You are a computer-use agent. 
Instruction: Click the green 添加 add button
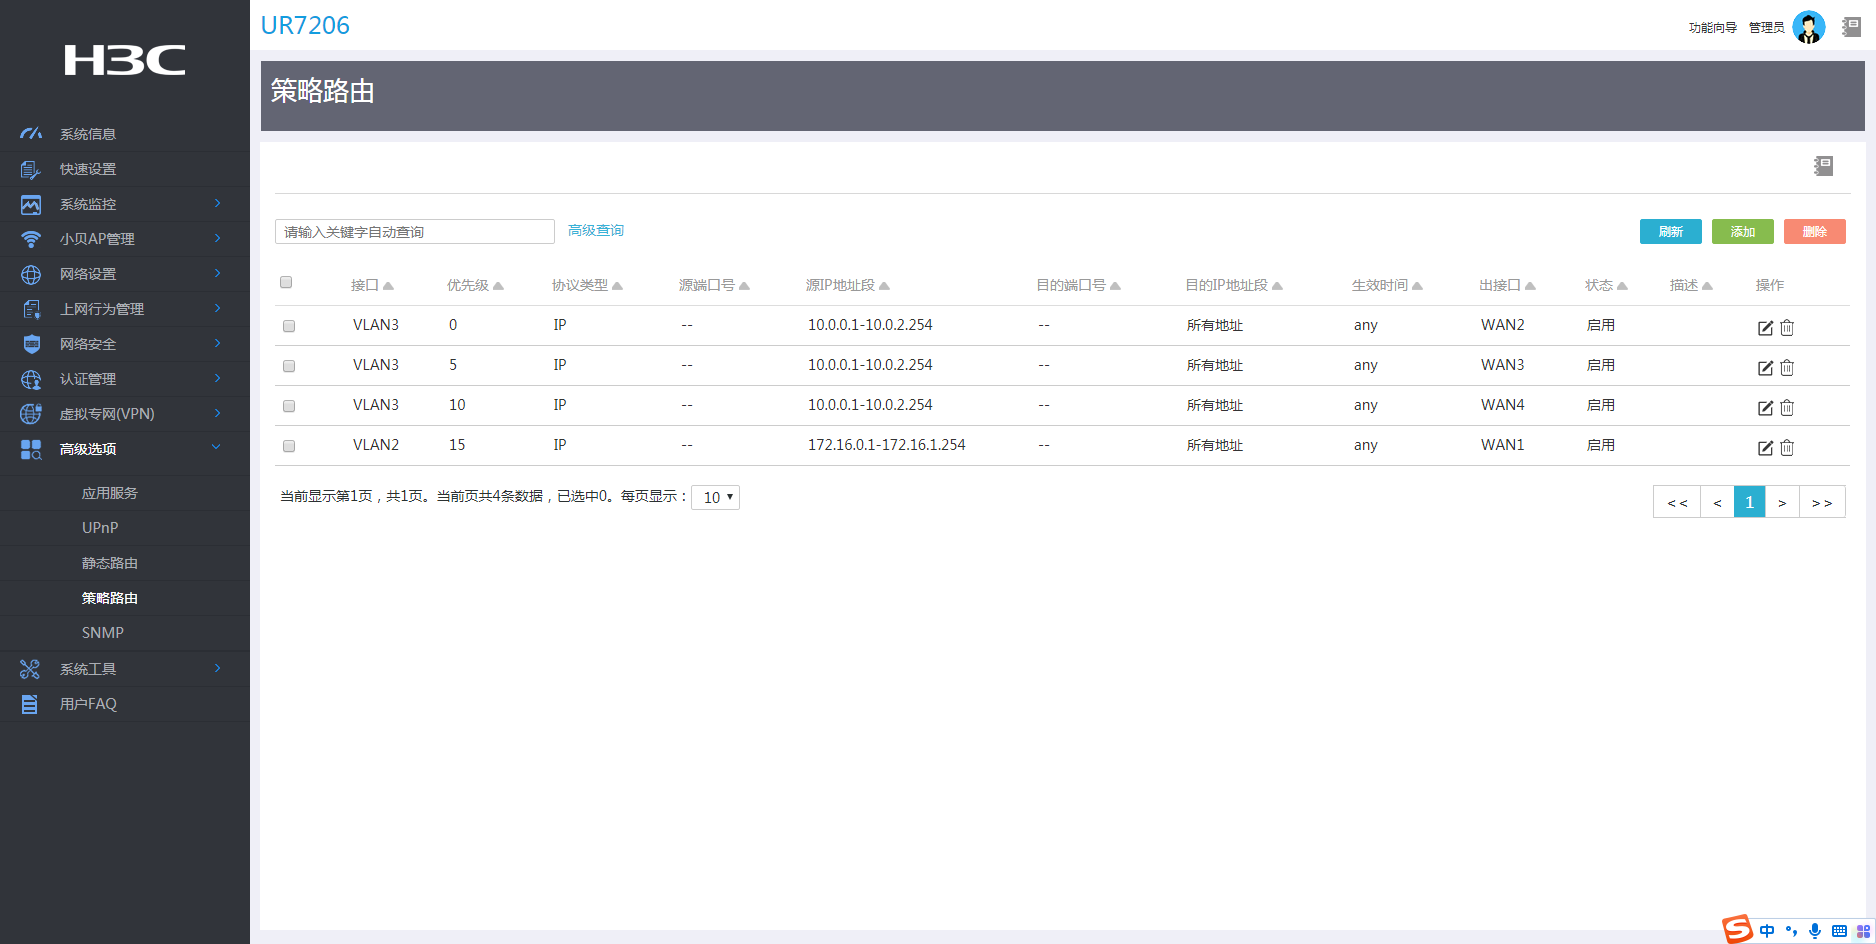1743,232
